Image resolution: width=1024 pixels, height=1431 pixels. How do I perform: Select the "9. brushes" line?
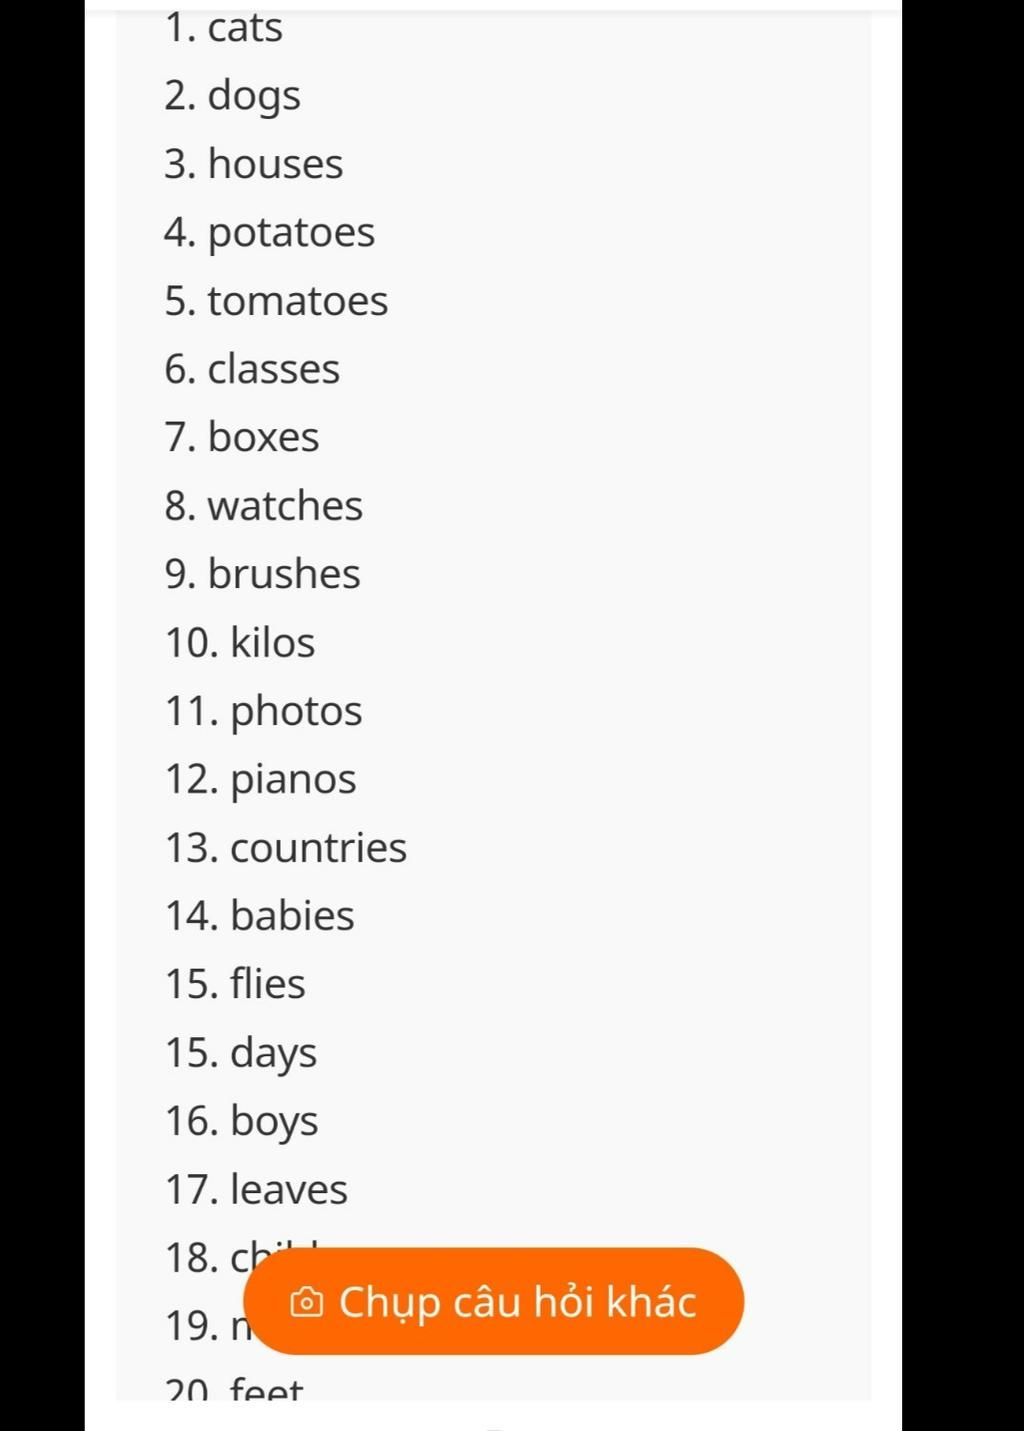[262, 574]
